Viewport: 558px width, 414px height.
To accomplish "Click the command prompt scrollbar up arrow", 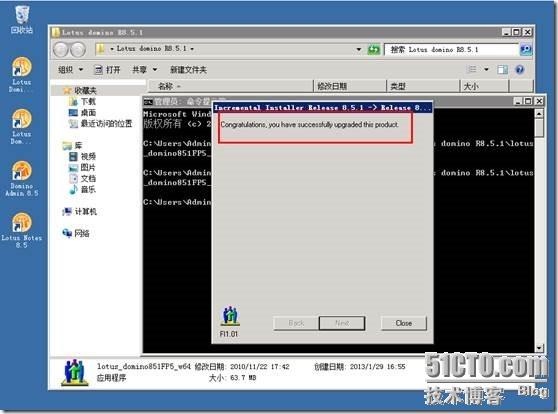I will [539, 114].
